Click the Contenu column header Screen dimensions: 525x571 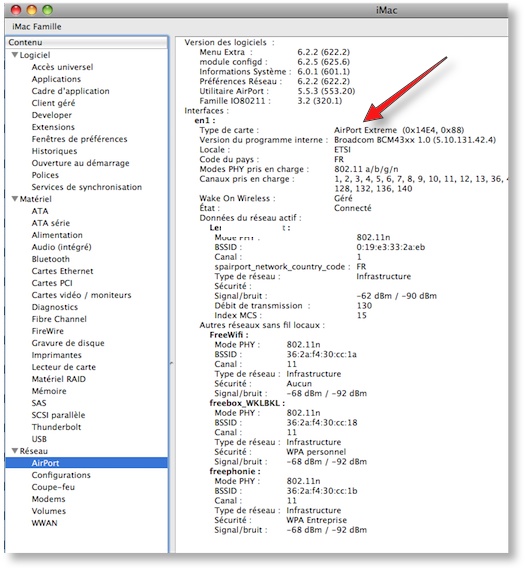click(87, 42)
